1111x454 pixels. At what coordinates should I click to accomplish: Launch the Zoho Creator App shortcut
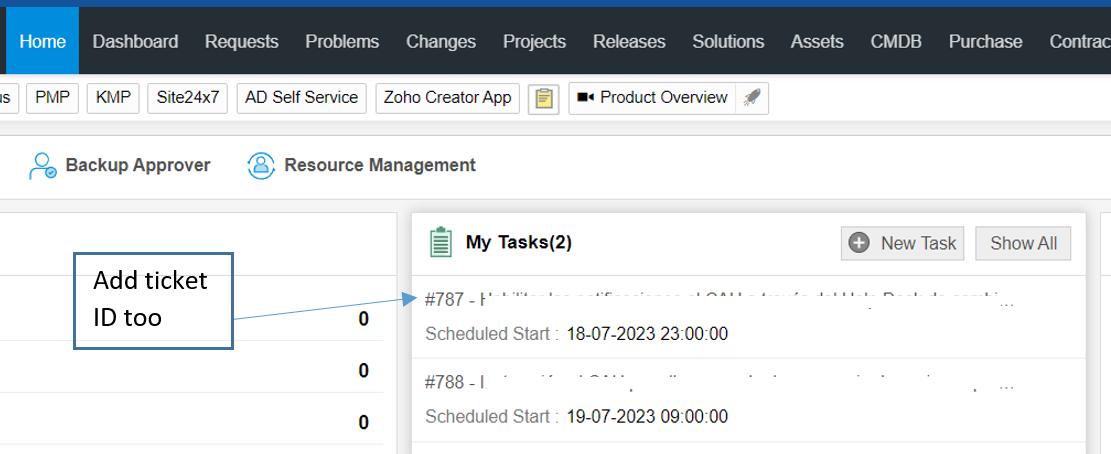click(448, 98)
